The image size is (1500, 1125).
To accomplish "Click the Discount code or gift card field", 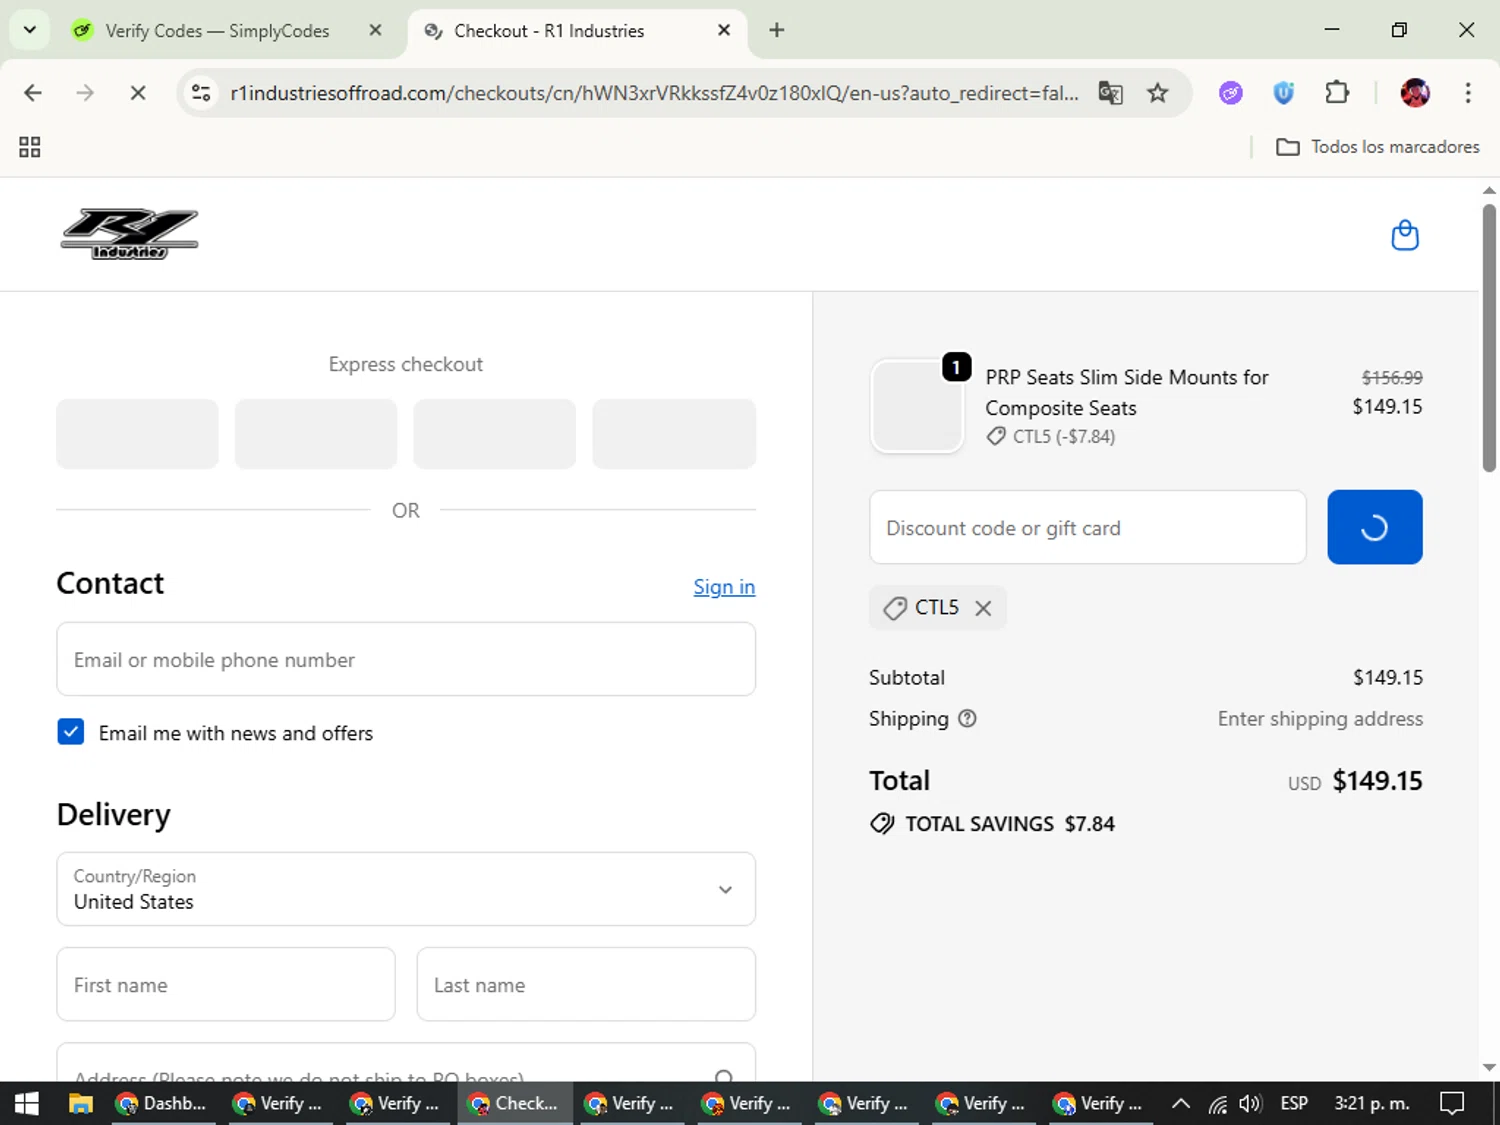I will click(1088, 527).
